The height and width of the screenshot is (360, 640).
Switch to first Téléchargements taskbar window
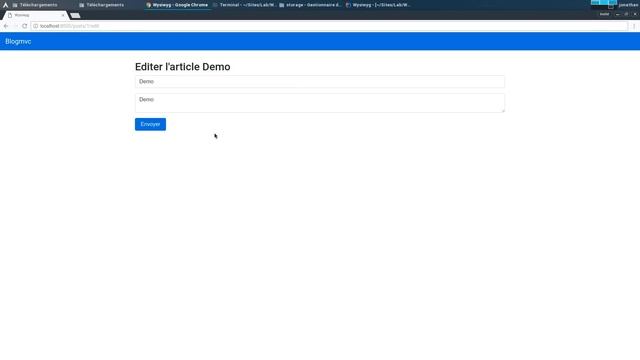click(35, 5)
